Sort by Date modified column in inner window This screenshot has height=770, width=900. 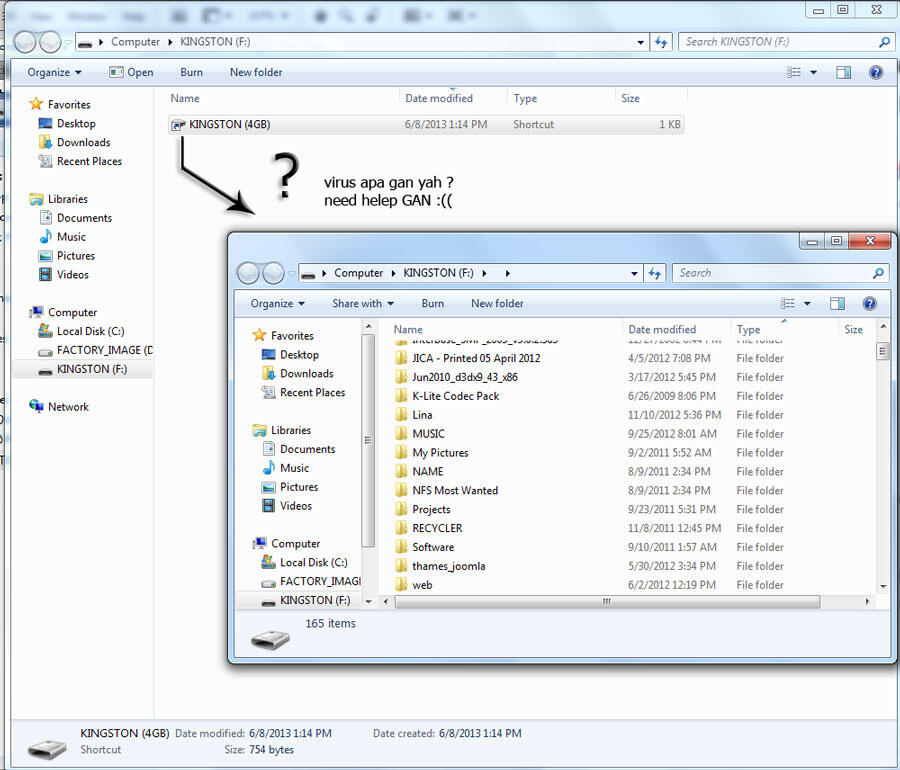(x=661, y=329)
